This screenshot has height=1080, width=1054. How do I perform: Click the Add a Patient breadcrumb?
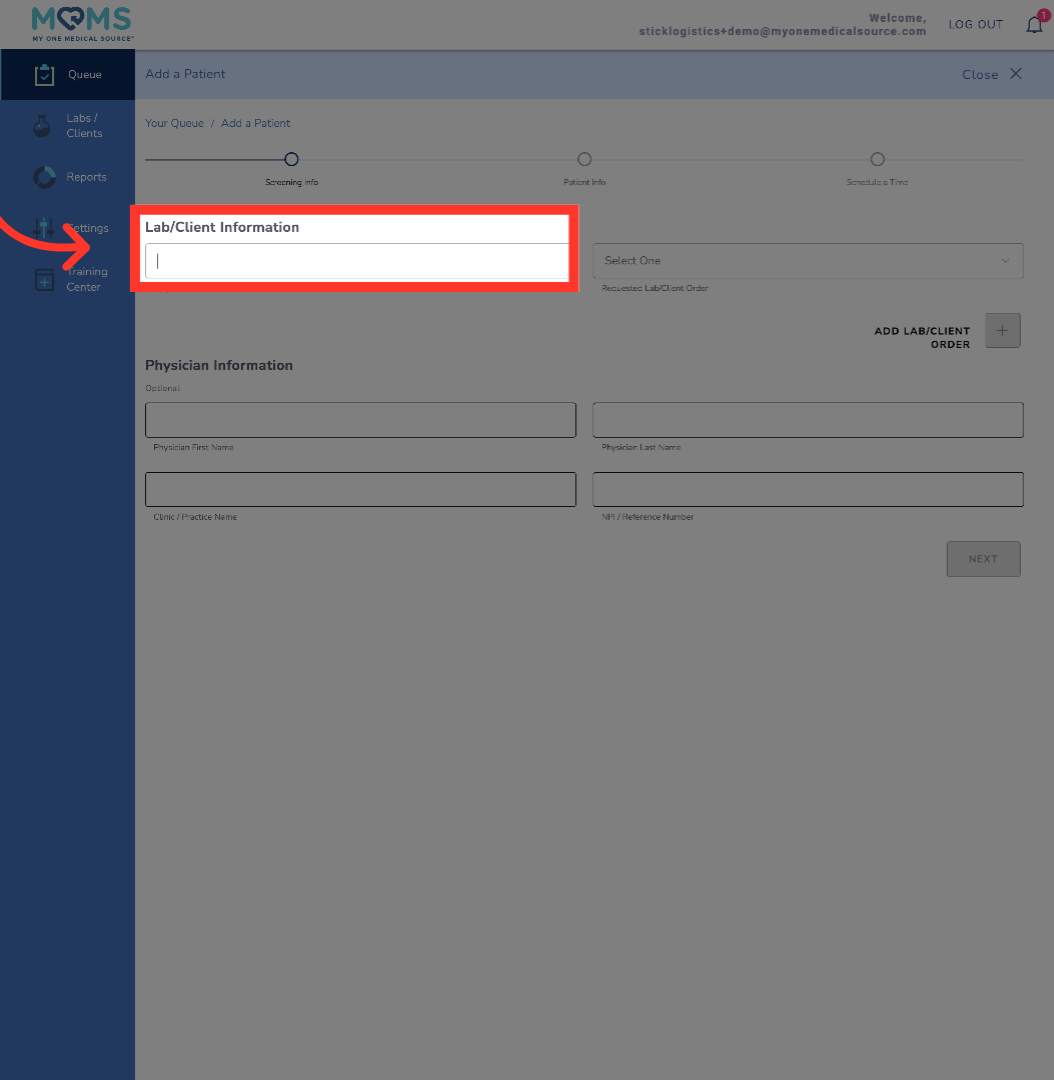click(x=256, y=123)
